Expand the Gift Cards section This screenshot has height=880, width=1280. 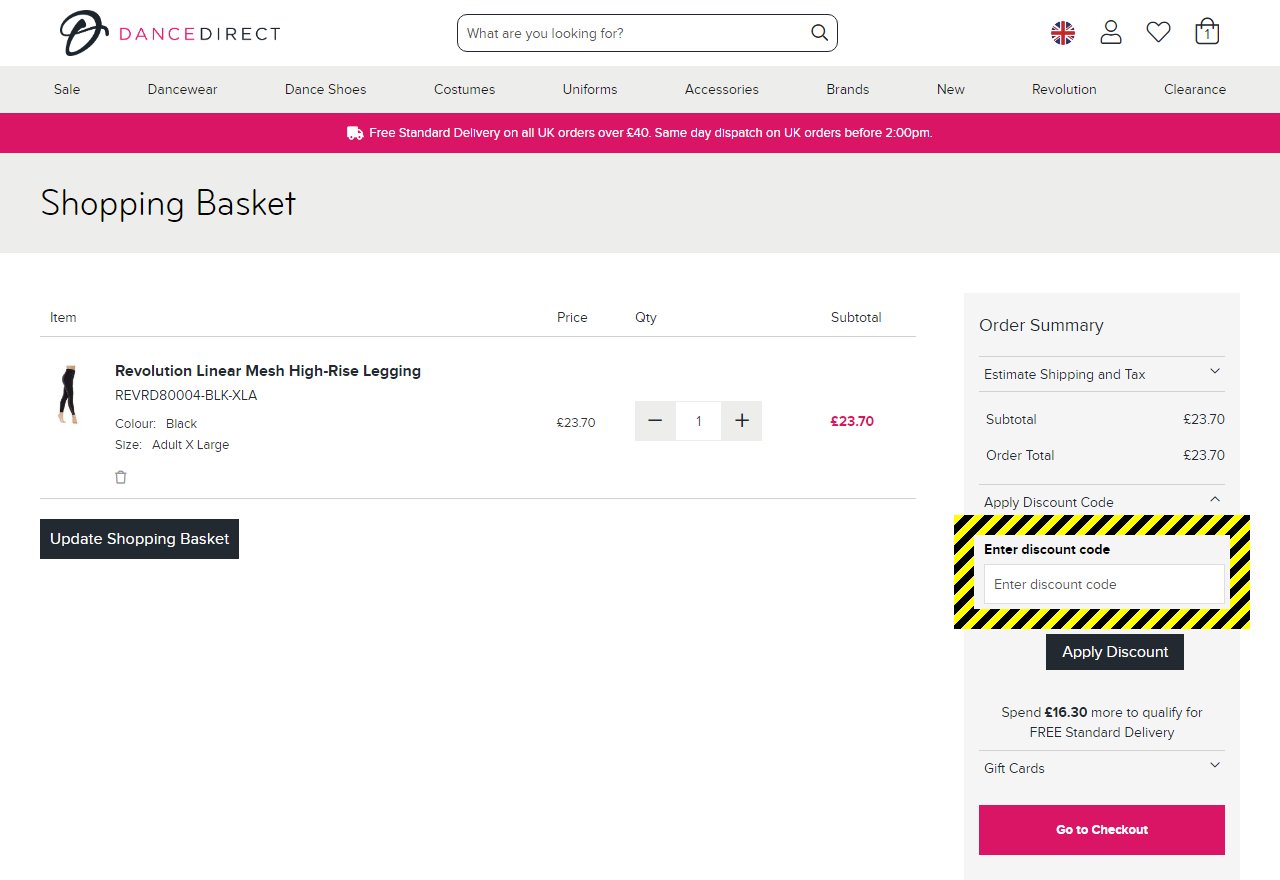pyautogui.click(x=1102, y=768)
